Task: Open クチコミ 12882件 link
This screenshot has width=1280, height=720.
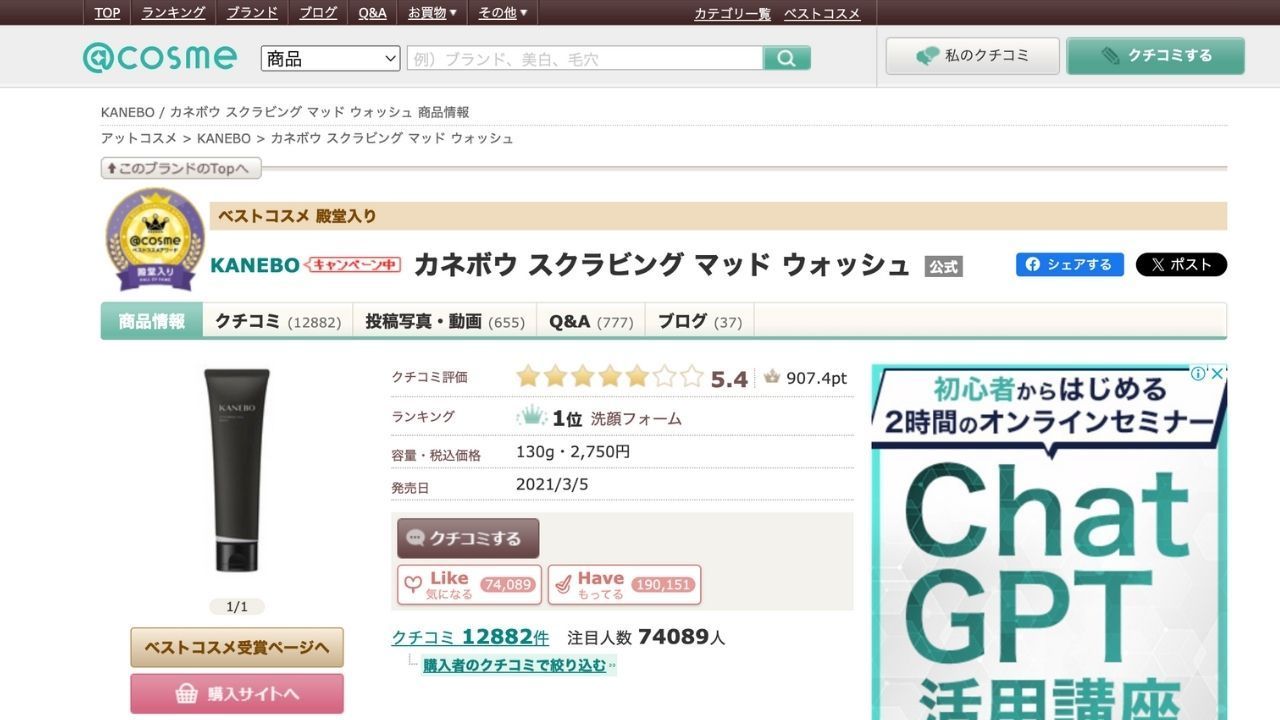Action: pyautogui.click(x=470, y=637)
